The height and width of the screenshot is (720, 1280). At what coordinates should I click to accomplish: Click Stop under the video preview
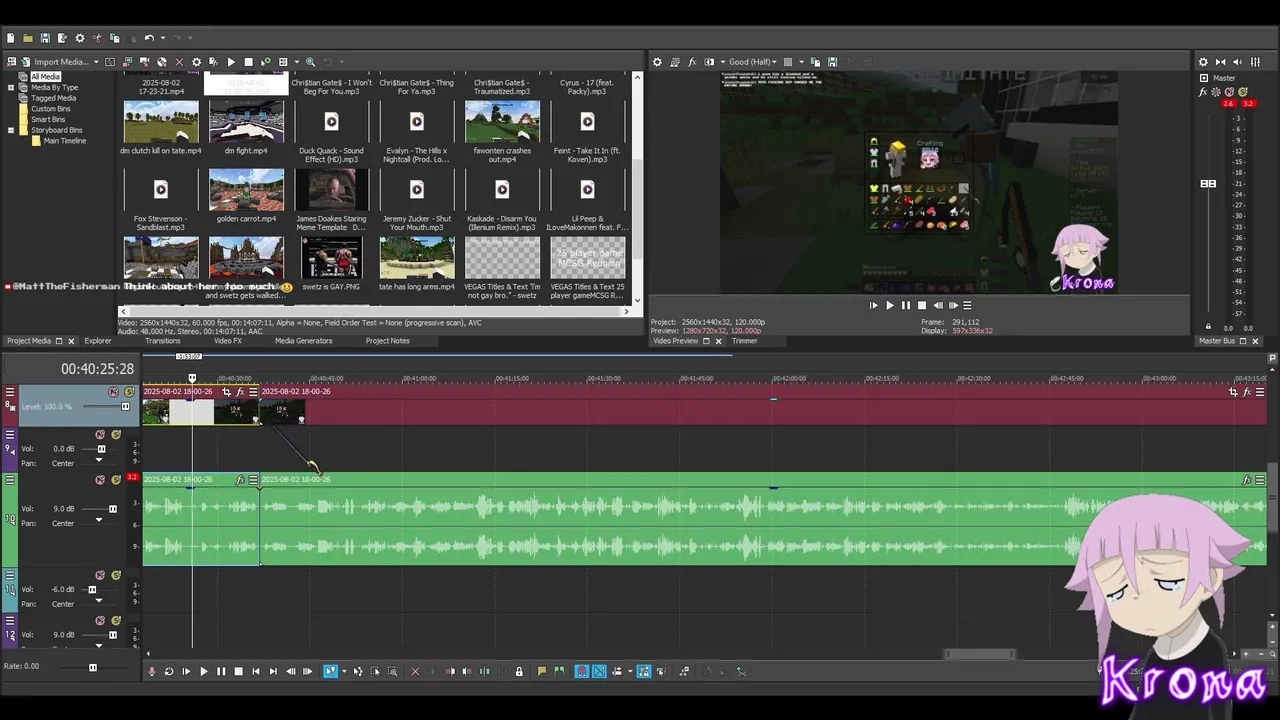coord(922,306)
